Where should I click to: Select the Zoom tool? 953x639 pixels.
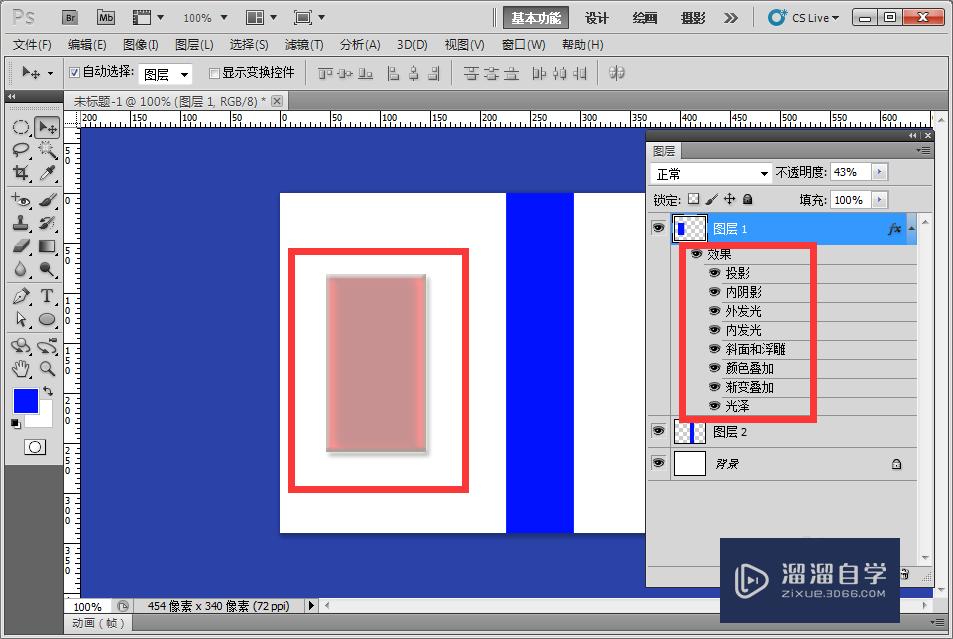47,368
